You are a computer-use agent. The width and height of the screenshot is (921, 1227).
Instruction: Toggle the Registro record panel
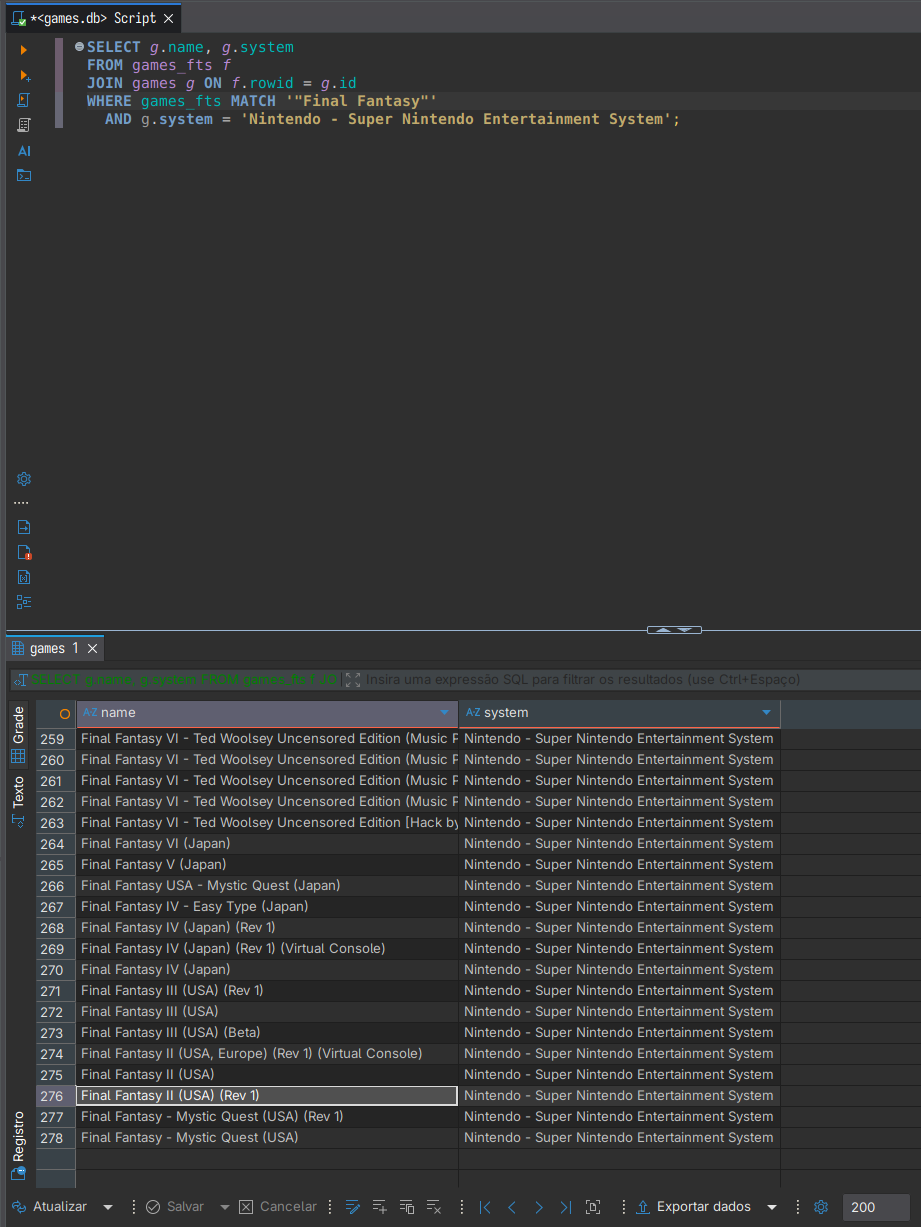pos(18,1145)
